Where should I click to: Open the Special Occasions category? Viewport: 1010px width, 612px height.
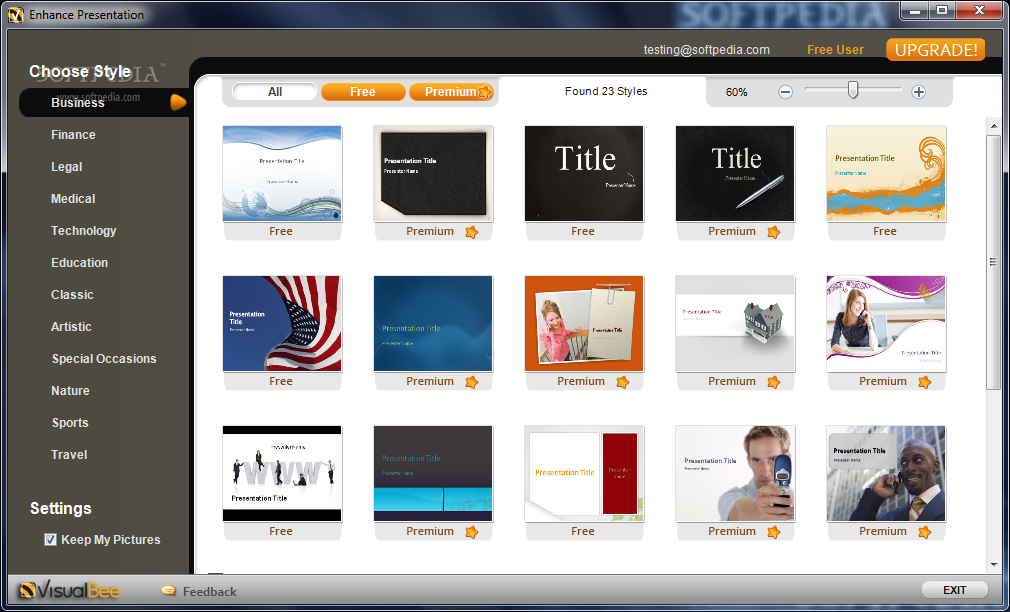104,359
